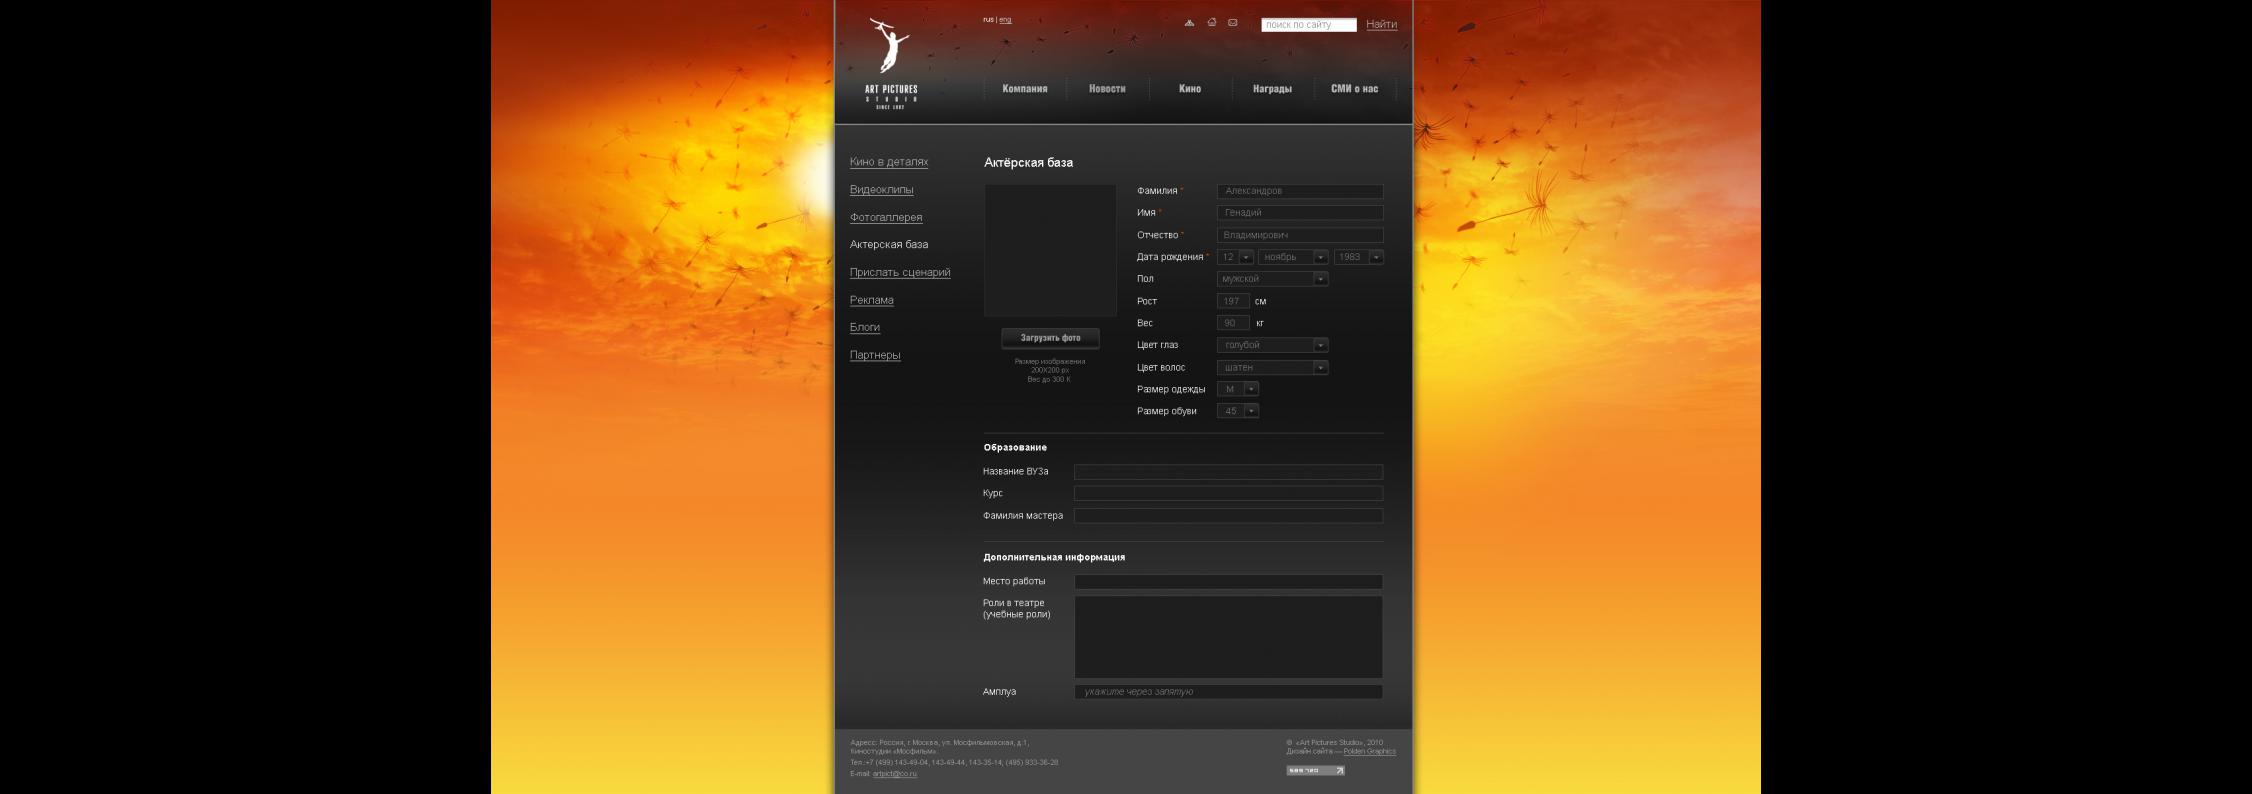Open Прислать сценарий in the sidebar
This screenshot has height=794, width=2252.
coord(900,273)
